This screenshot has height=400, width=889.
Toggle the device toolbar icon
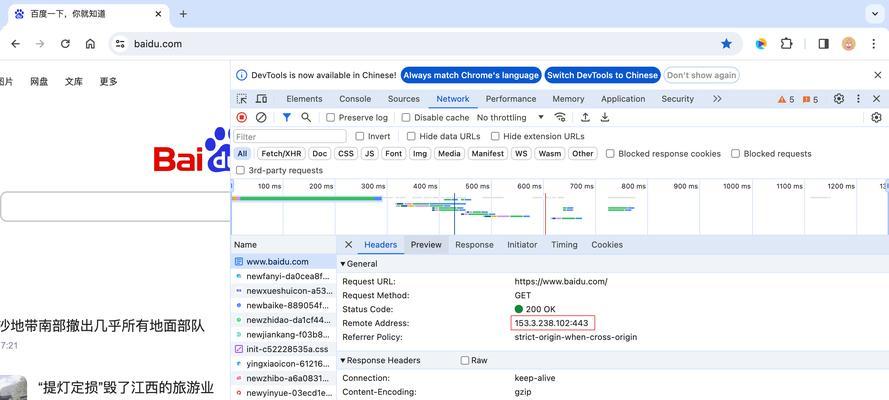pyautogui.click(x=261, y=99)
